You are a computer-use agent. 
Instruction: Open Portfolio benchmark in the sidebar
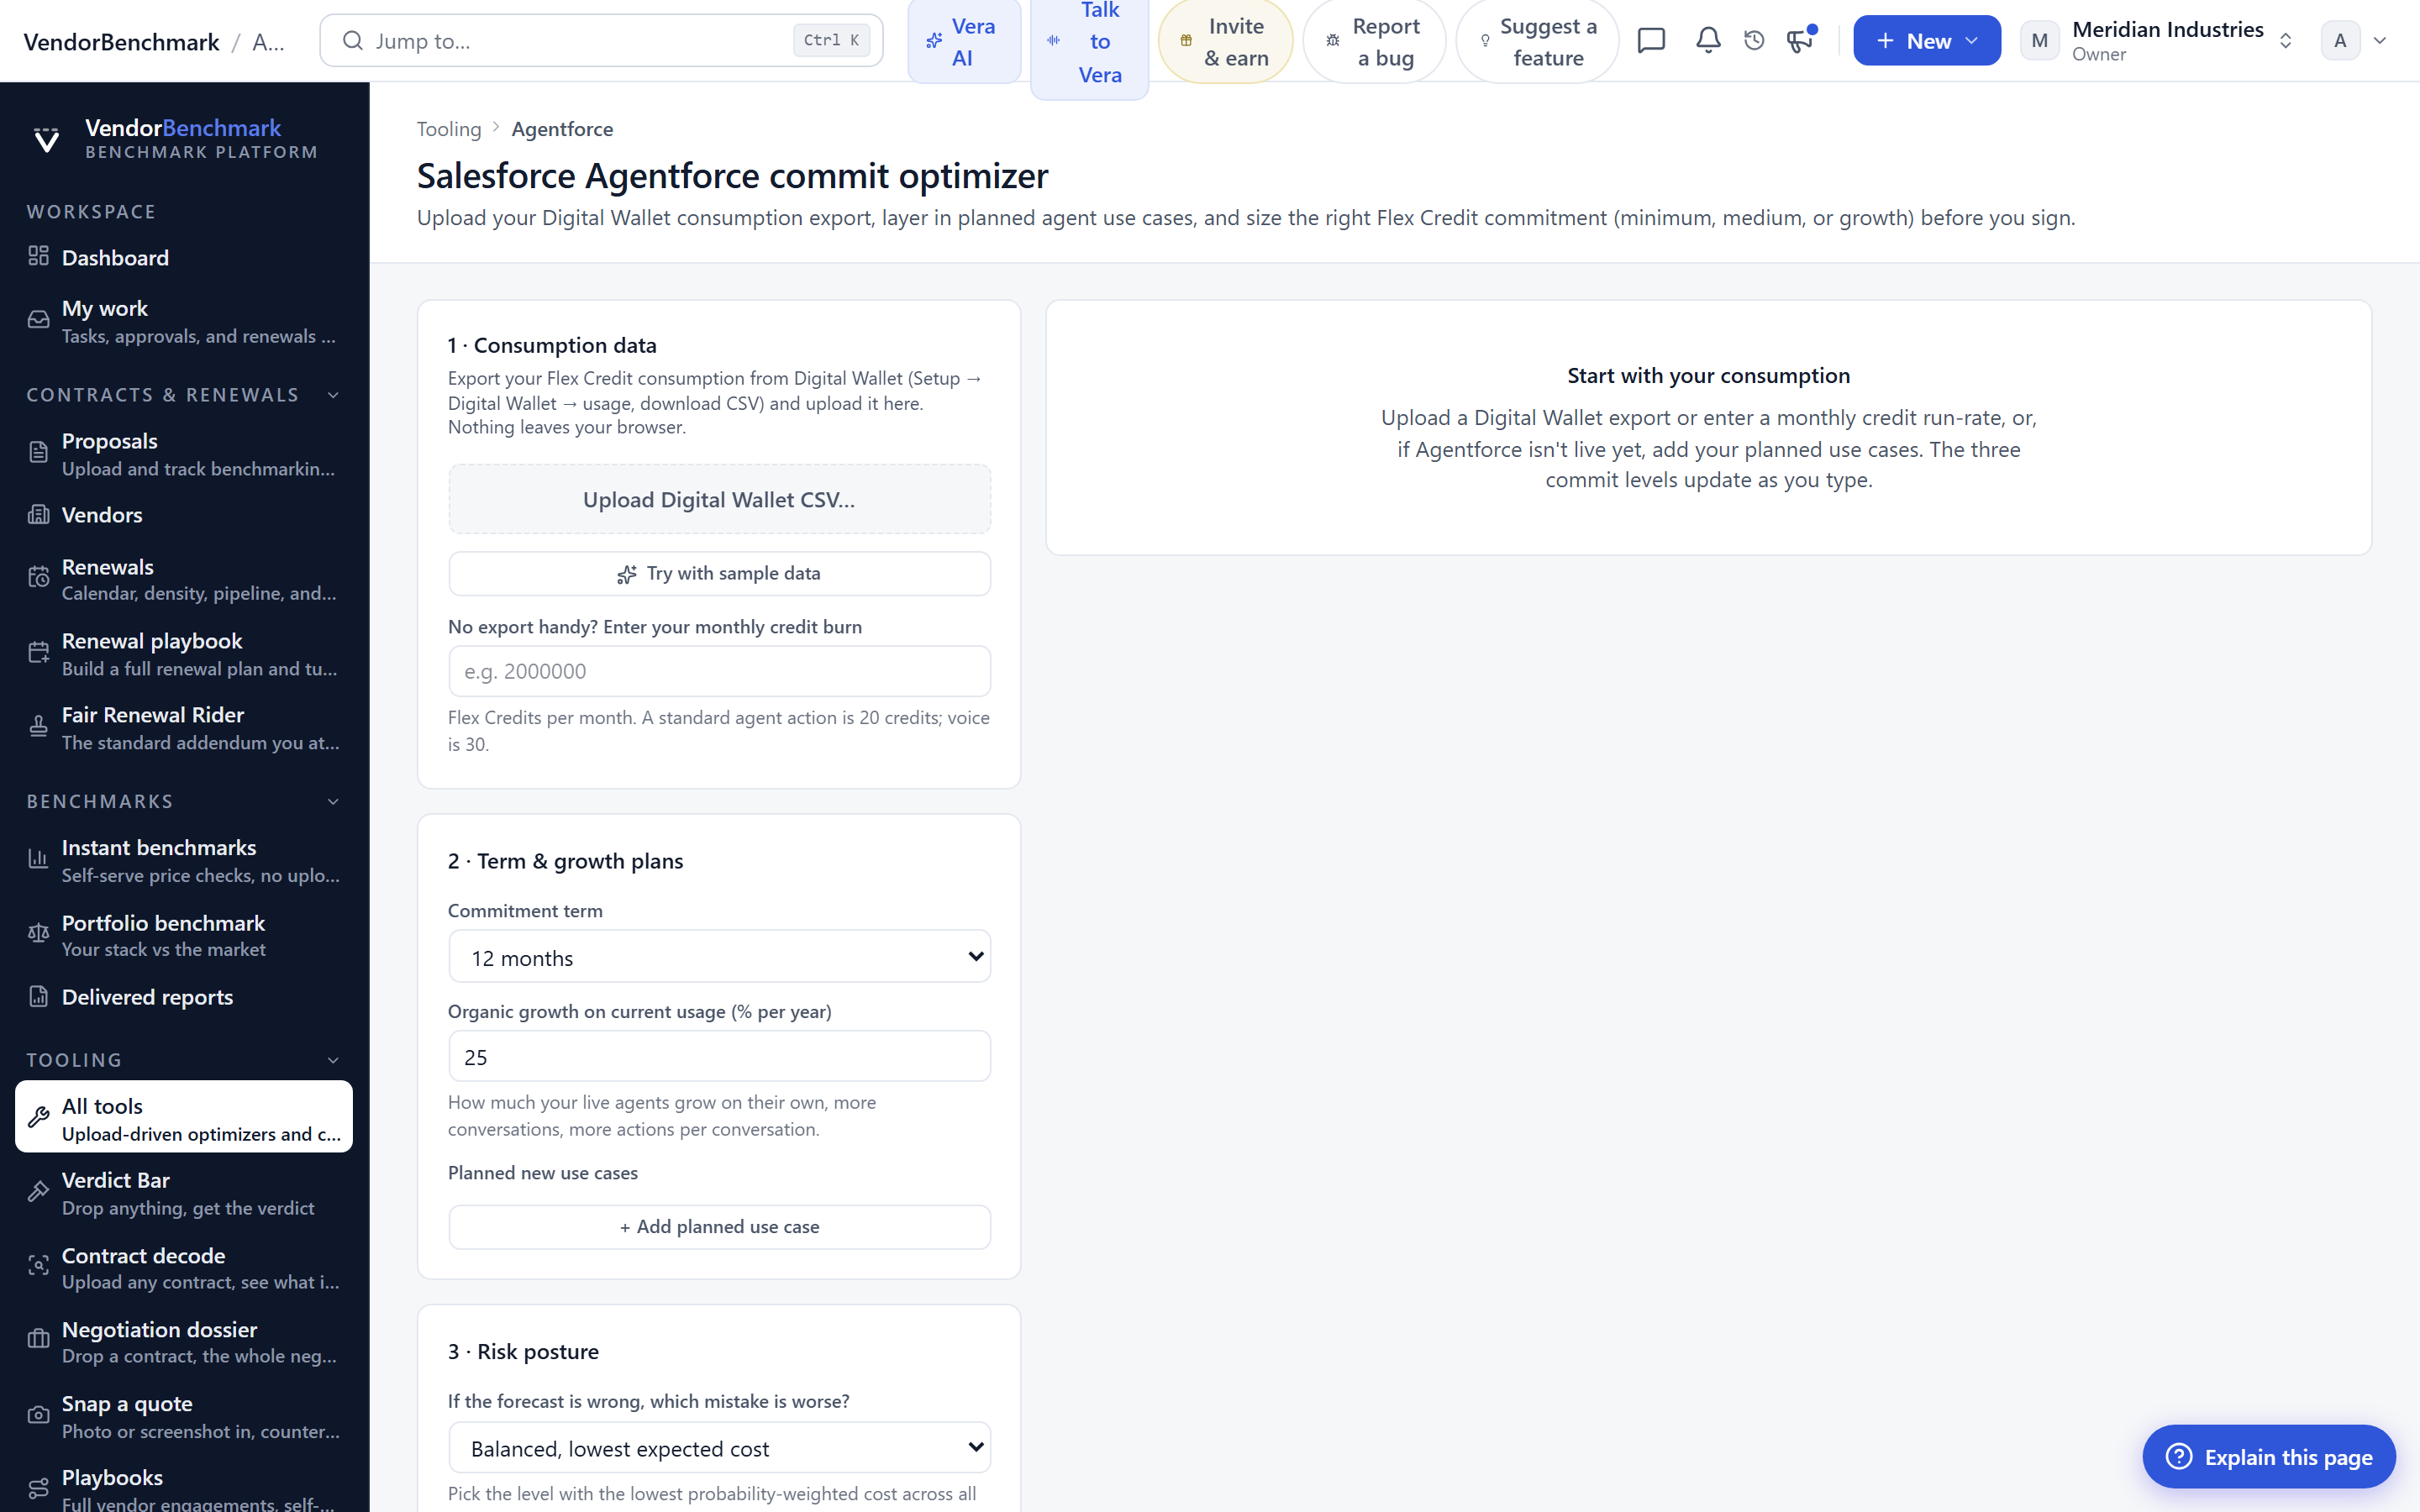point(184,935)
